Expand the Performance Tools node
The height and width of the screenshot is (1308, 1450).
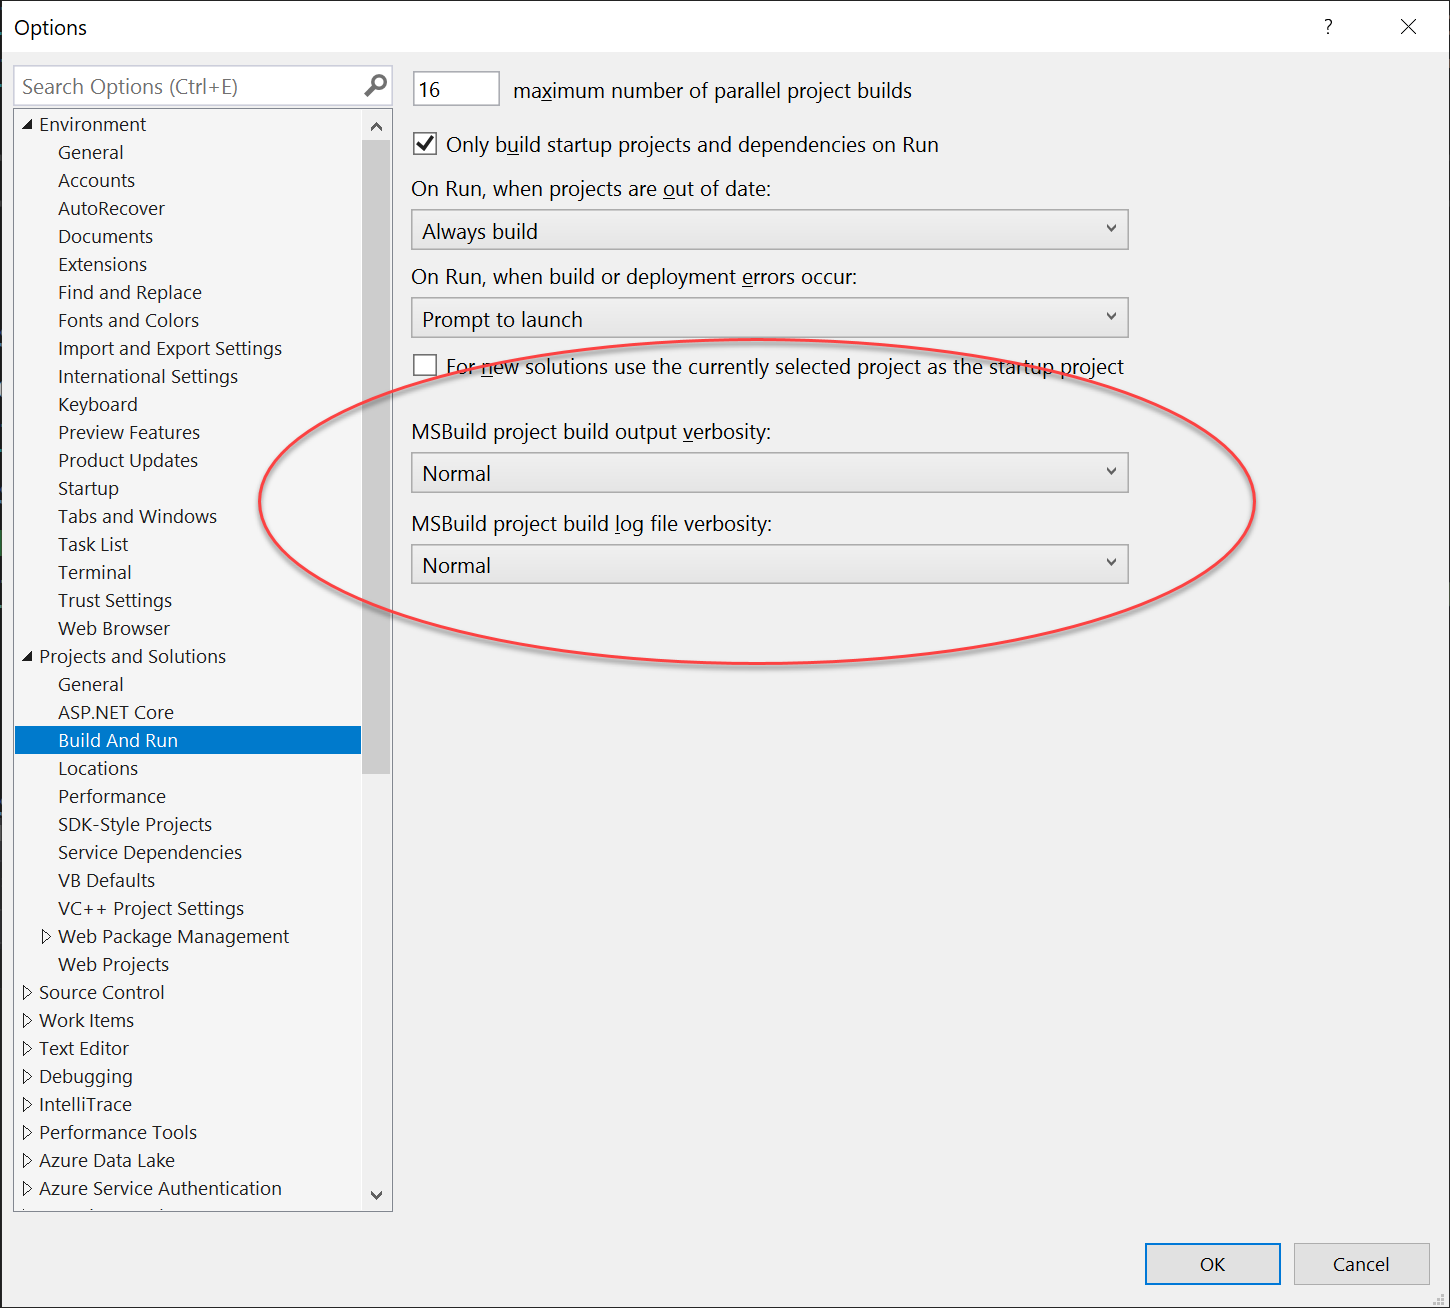[x=27, y=1132]
